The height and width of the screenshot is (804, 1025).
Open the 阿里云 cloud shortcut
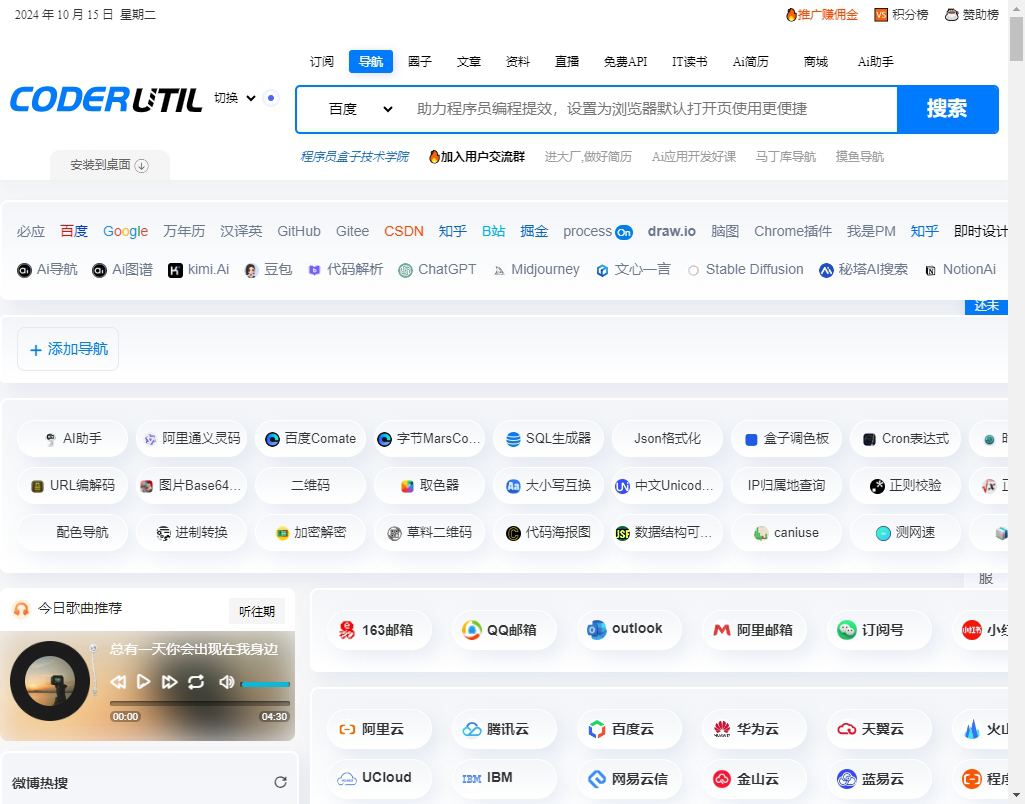[x=379, y=729]
